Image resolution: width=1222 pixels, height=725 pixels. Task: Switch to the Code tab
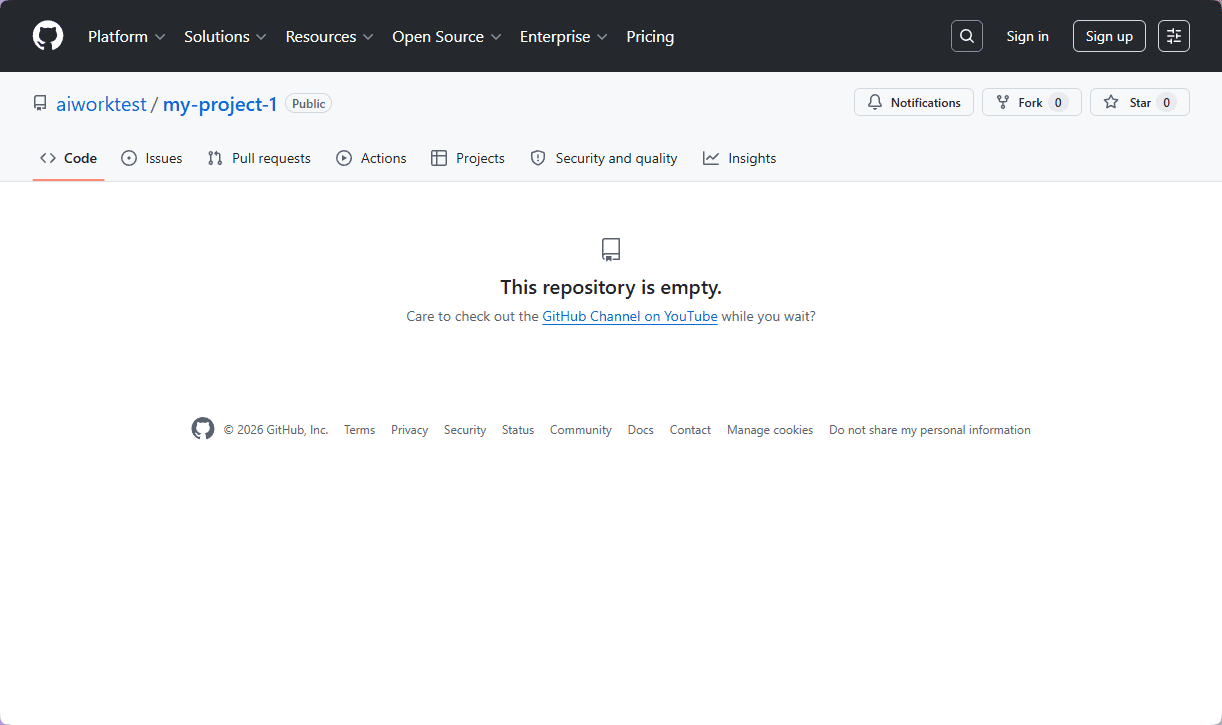[x=69, y=158]
